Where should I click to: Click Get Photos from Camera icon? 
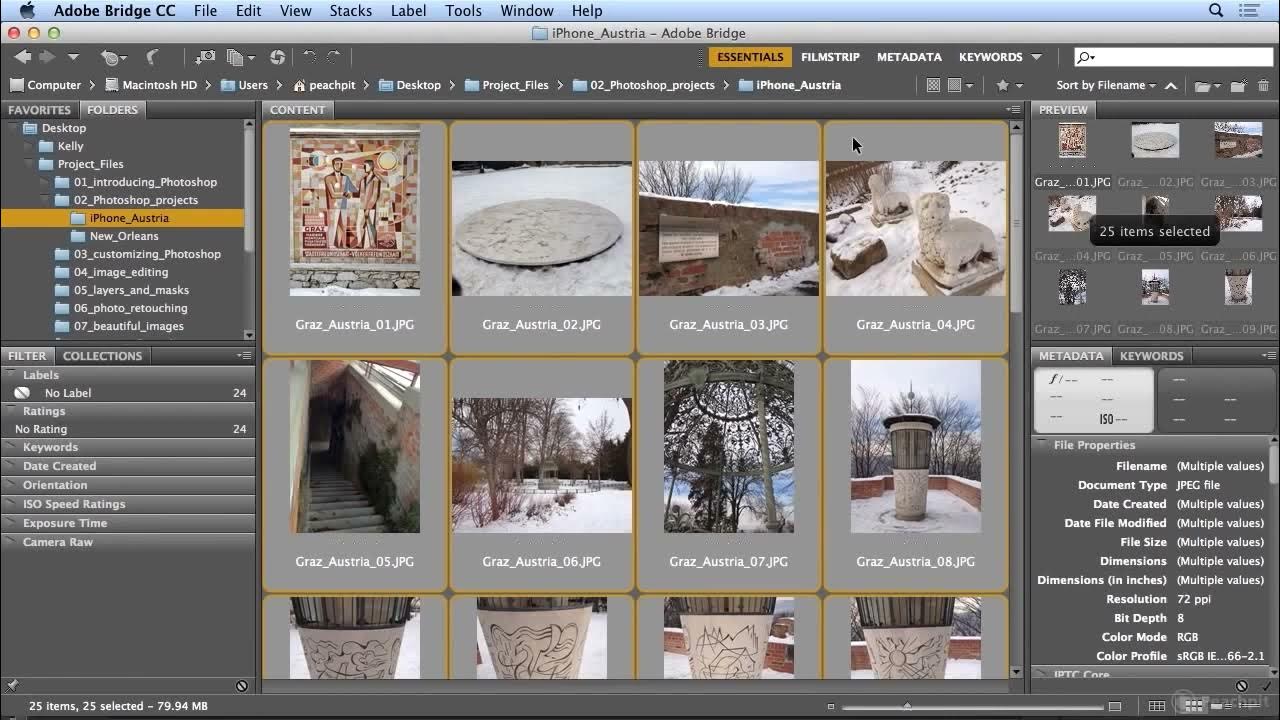point(204,57)
